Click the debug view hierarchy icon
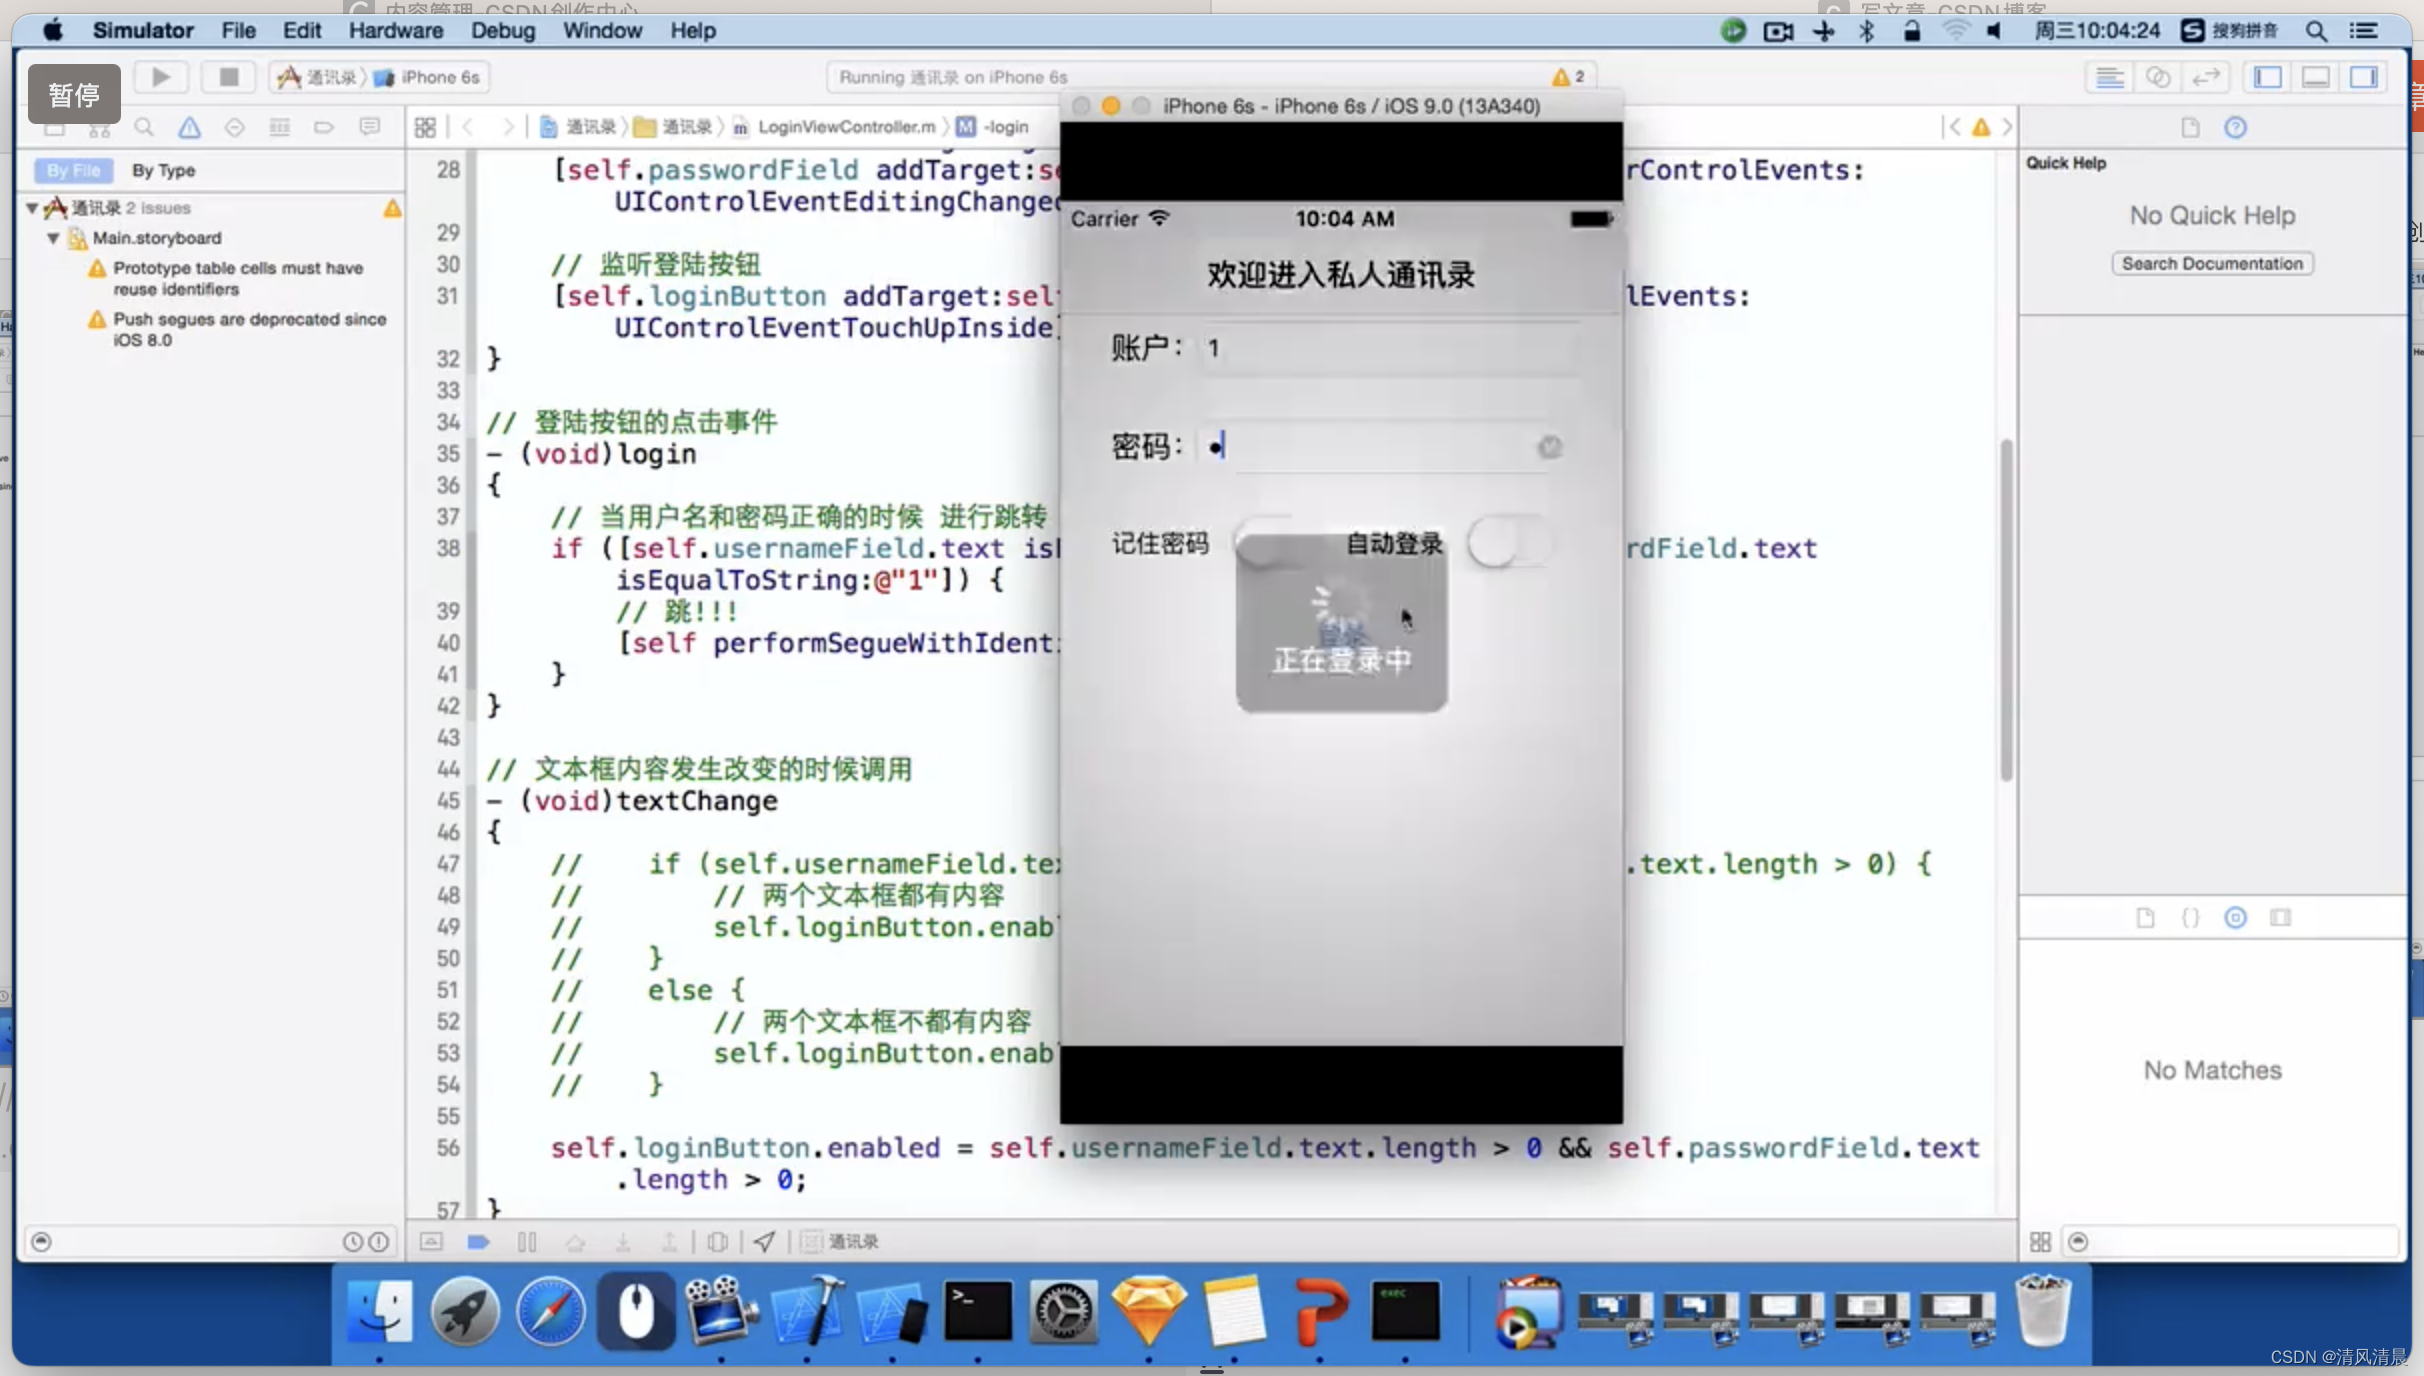The image size is (2424, 1376). click(717, 1241)
